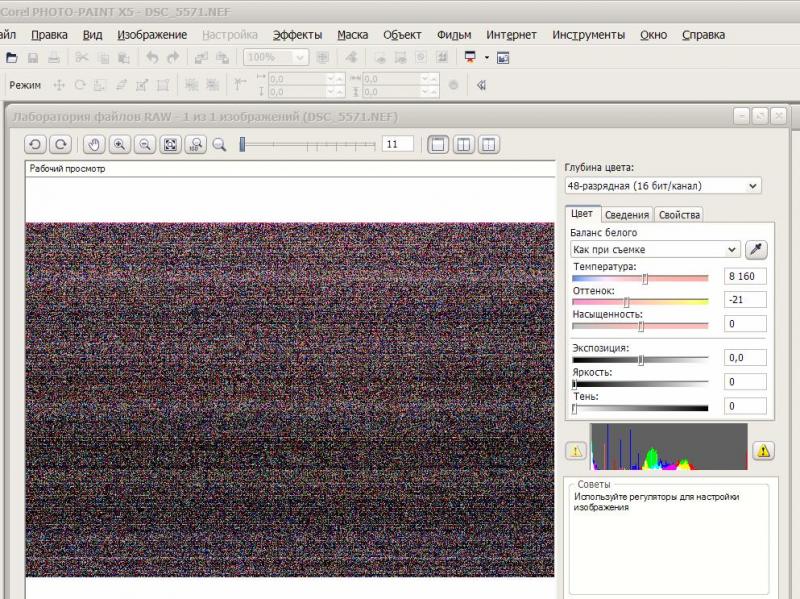Open the application launcher icon

(x=470, y=58)
